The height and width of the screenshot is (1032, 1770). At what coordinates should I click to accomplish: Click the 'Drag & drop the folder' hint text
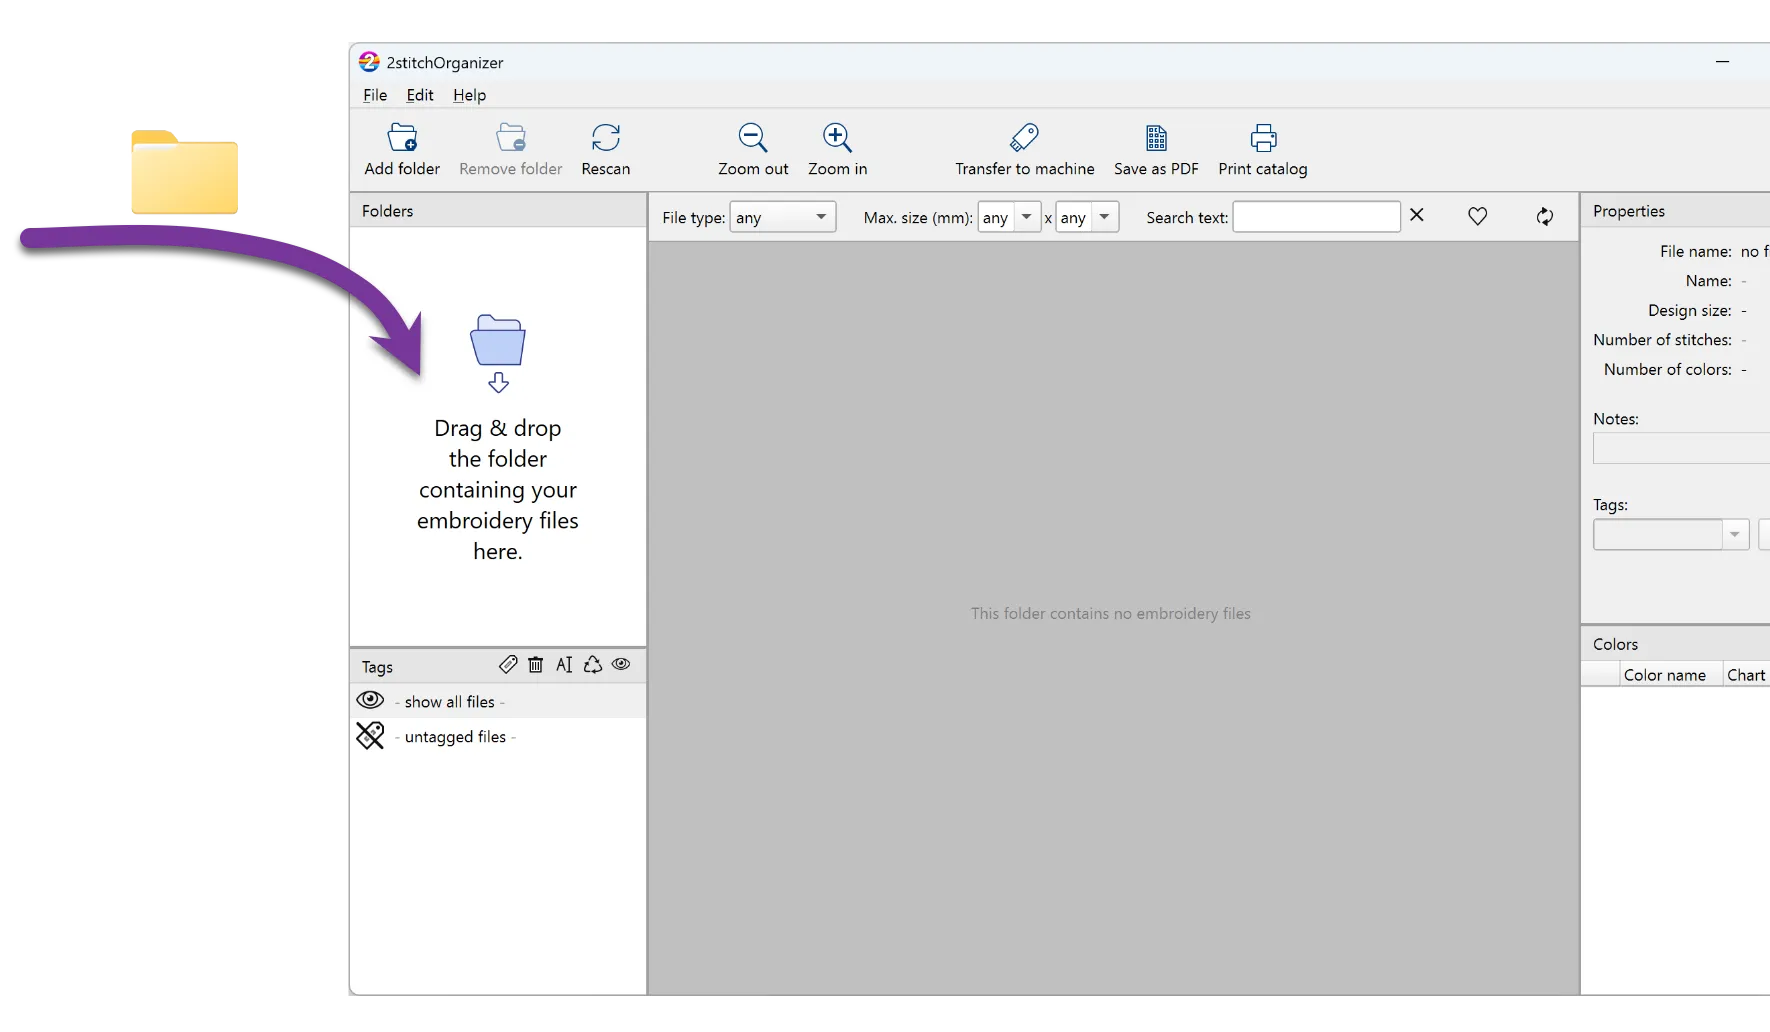coord(498,490)
